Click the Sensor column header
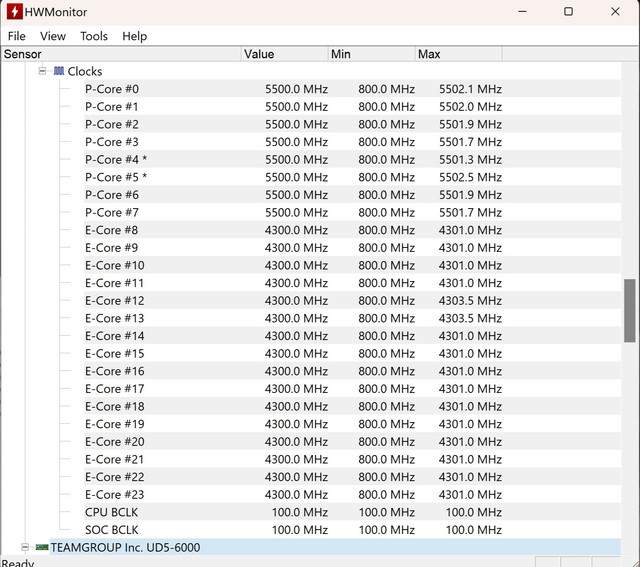640x567 pixels. (121, 54)
